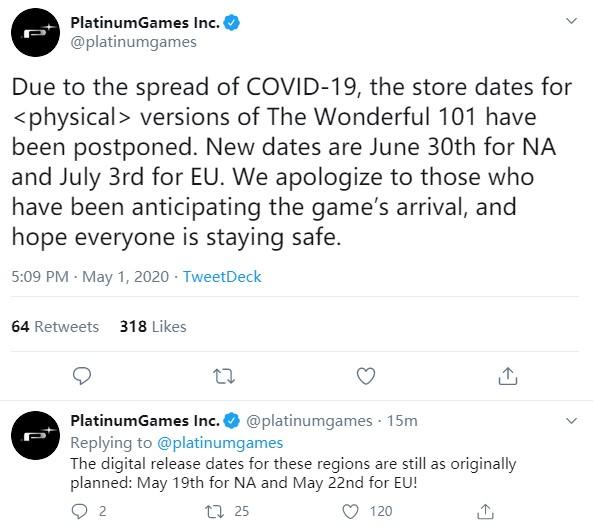Like the reply tweet showing 120 likes

(350, 511)
